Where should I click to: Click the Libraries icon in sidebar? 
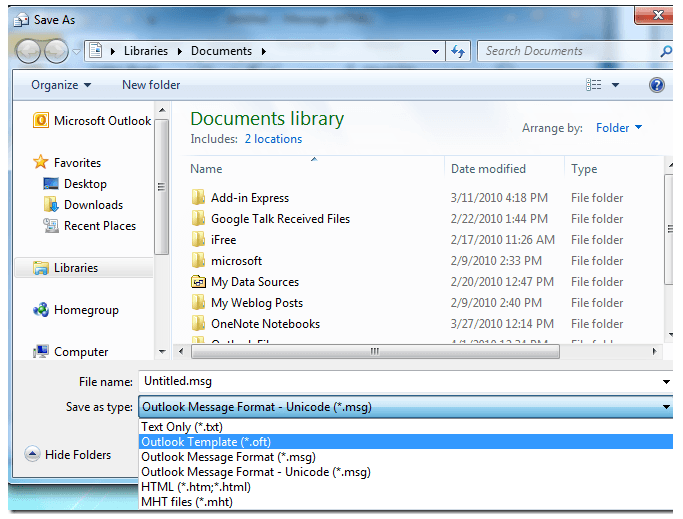click(x=41, y=268)
